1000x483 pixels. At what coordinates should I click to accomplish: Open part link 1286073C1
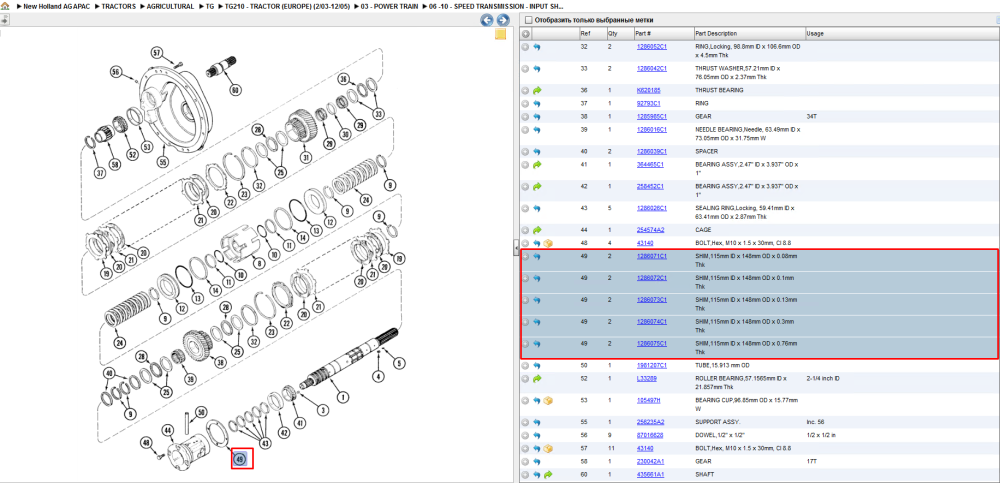651,300
